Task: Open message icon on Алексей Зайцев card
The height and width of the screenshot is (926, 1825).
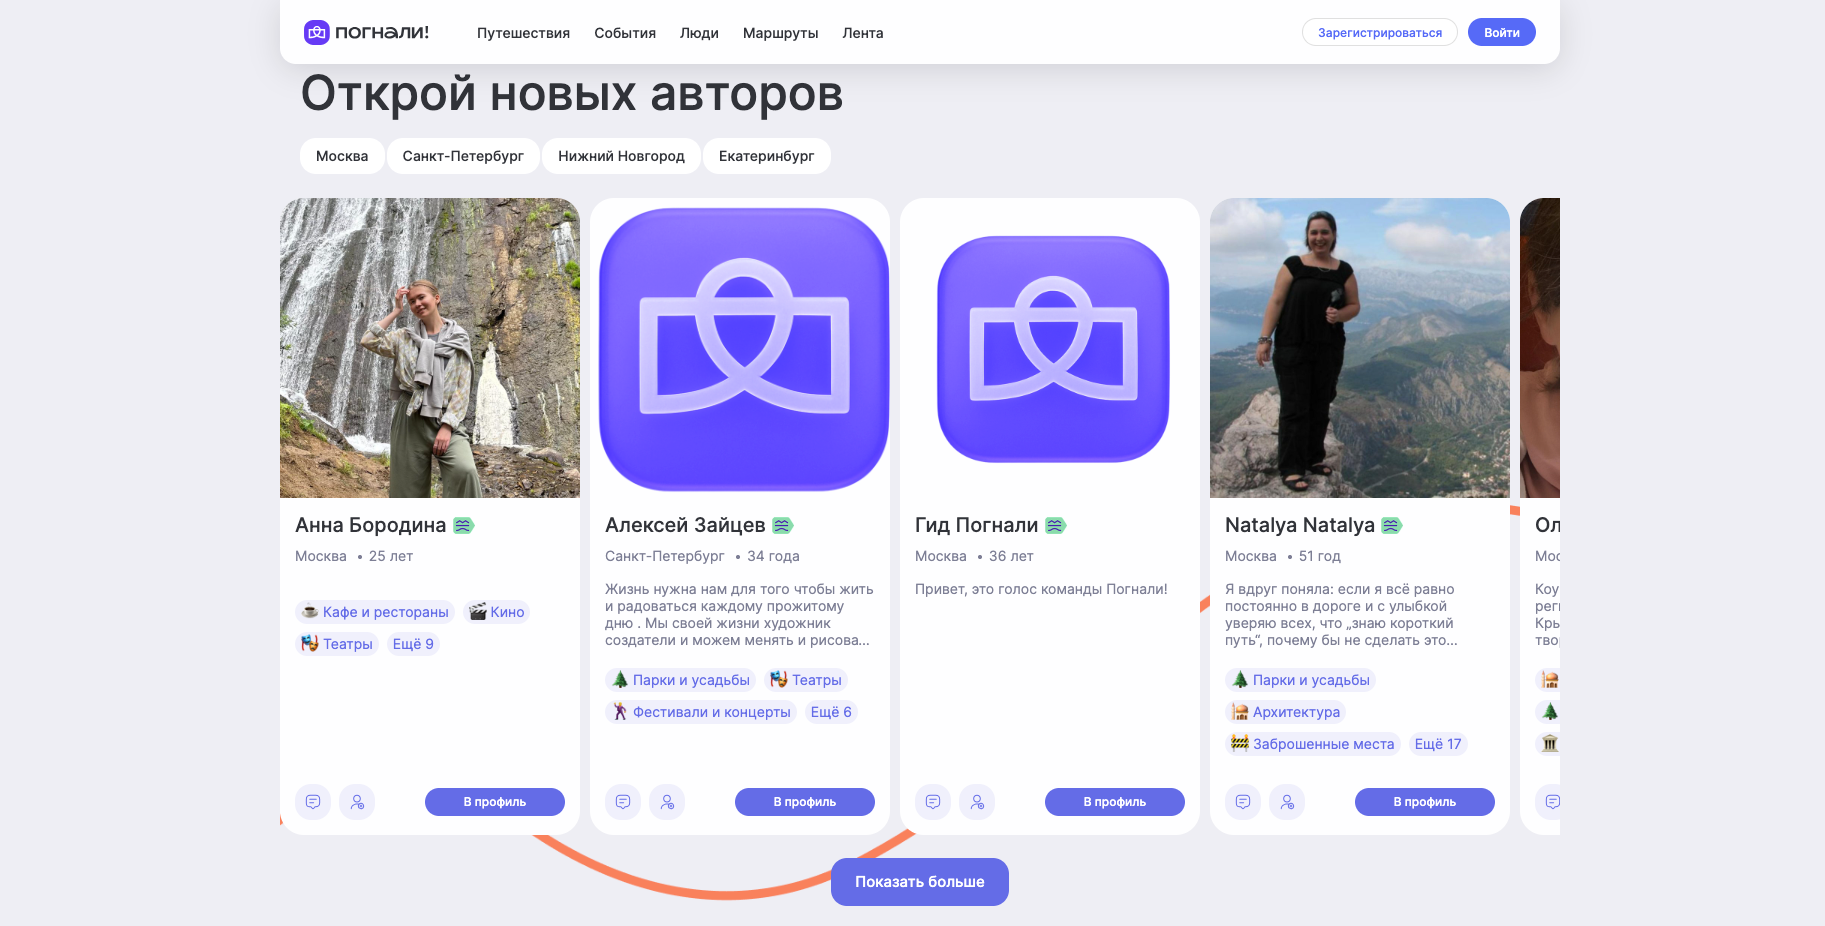Action: tap(623, 802)
